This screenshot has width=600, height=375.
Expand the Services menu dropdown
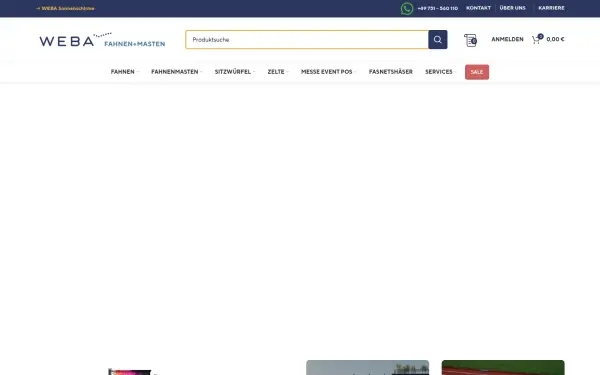(x=440, y=72)
